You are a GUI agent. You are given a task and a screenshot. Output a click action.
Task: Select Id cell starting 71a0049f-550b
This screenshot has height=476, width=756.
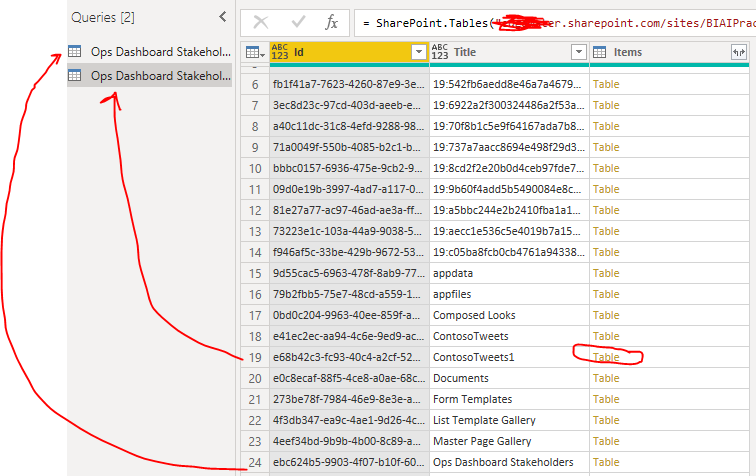(x=349, y=147)
